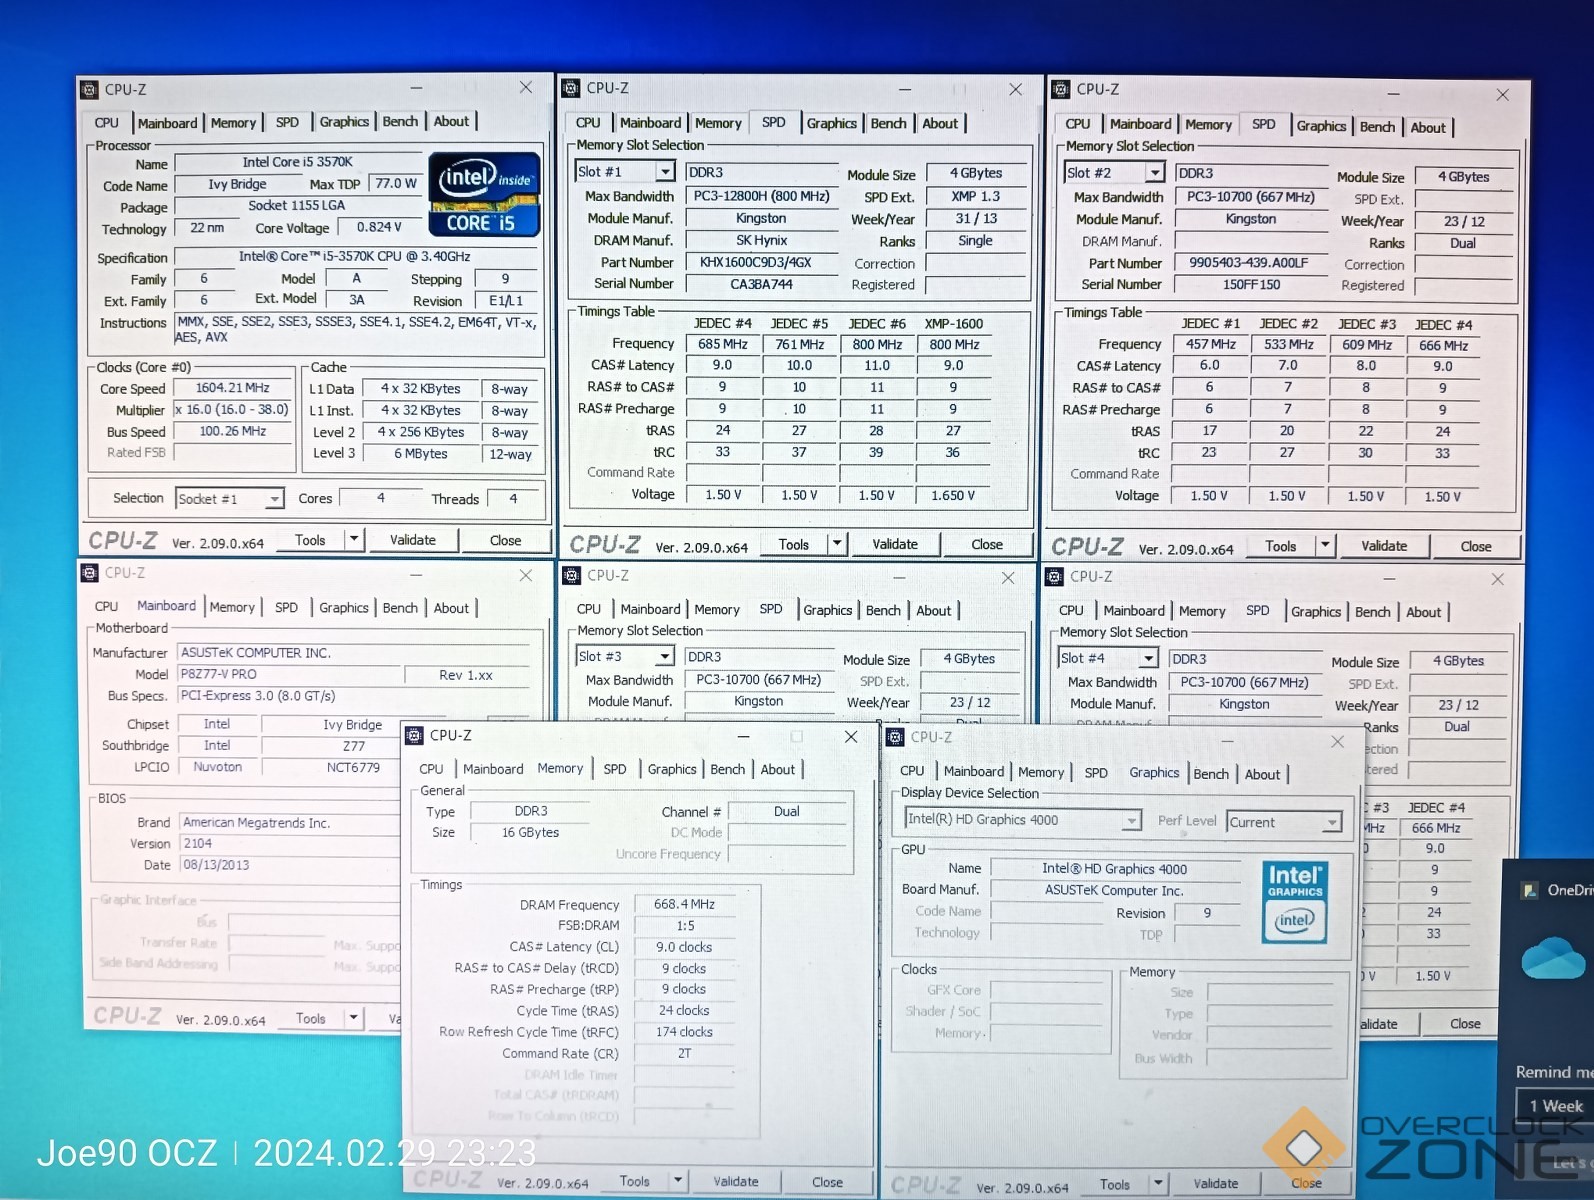1594x1200 pixels.
Task: Open CPU tab in the Graphics window
Action: click(x=912, y=771)
